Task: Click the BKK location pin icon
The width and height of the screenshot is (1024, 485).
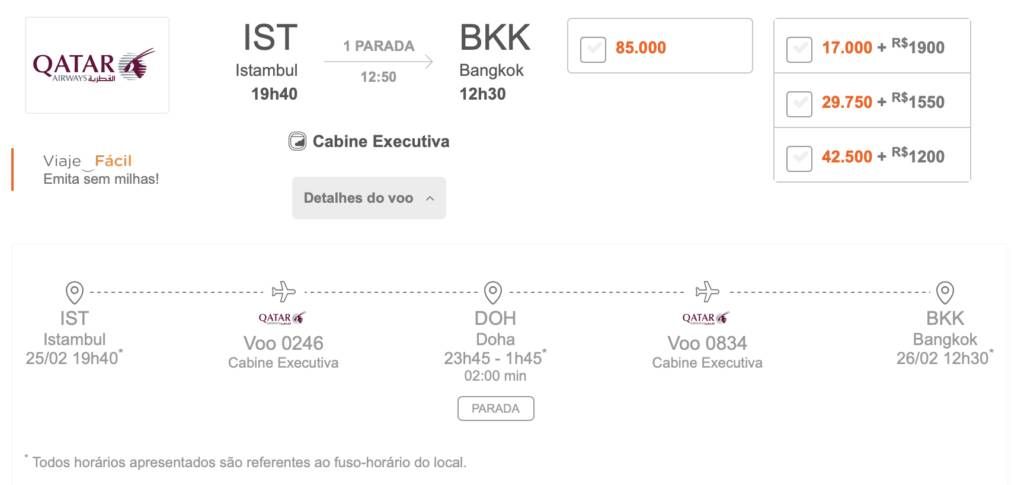Action: [944, 292]
